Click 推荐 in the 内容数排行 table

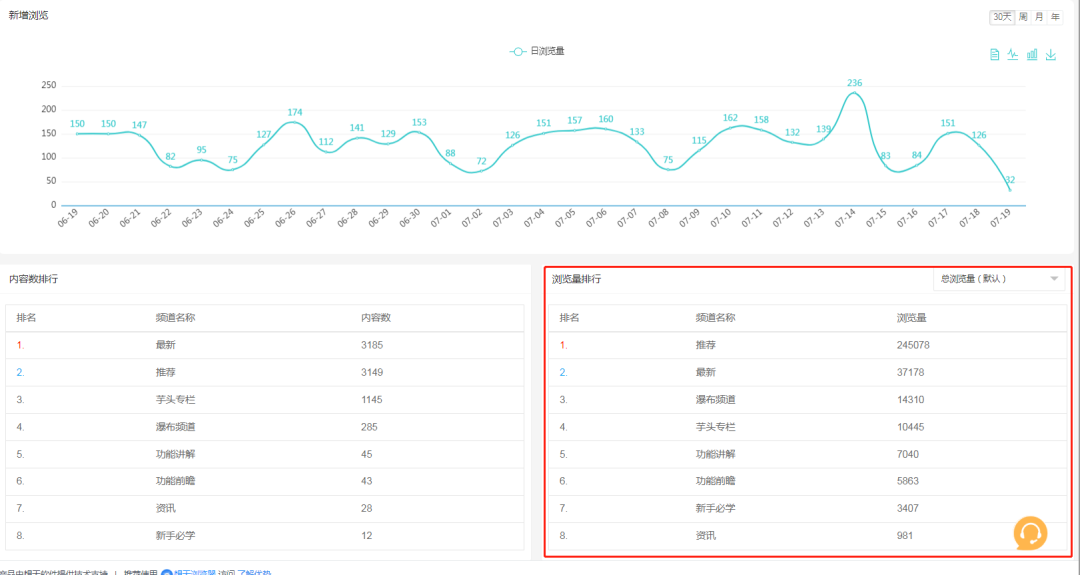click(x=165, y=373)
